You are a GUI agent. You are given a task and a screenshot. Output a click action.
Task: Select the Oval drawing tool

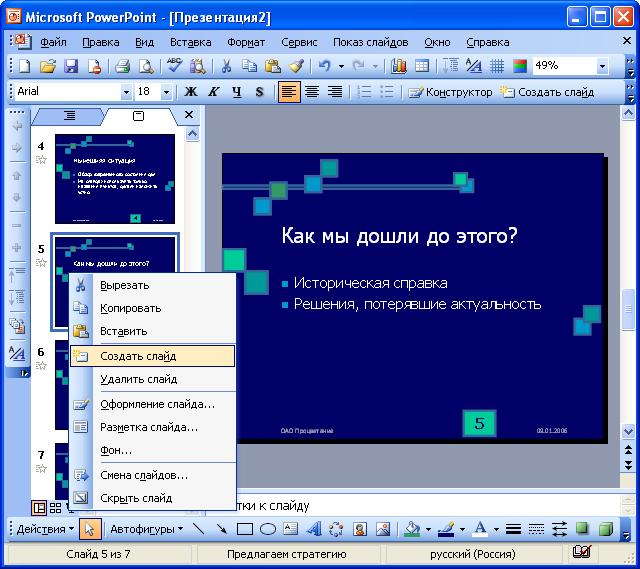point(268,529)
